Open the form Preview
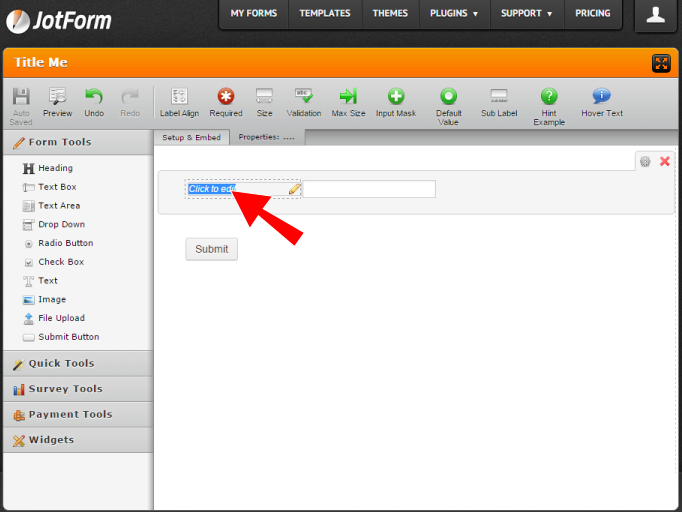This screenshot has height=512, width=682. point(57,103)
